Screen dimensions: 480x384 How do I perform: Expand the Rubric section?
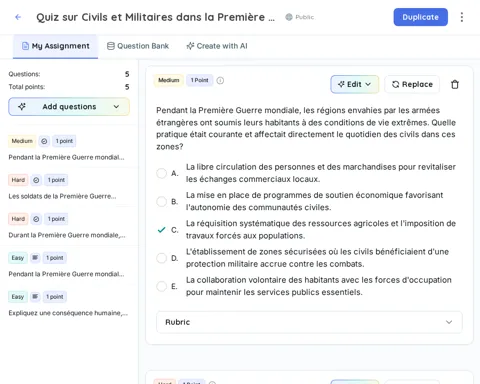[309, 322]
